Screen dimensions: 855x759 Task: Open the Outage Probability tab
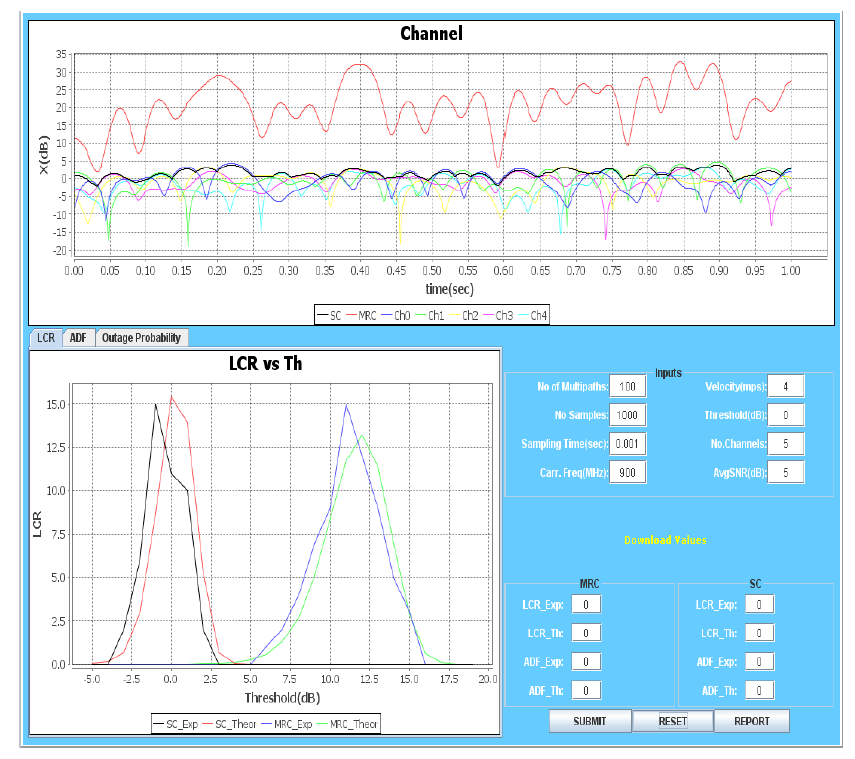[x=141, y=338]
